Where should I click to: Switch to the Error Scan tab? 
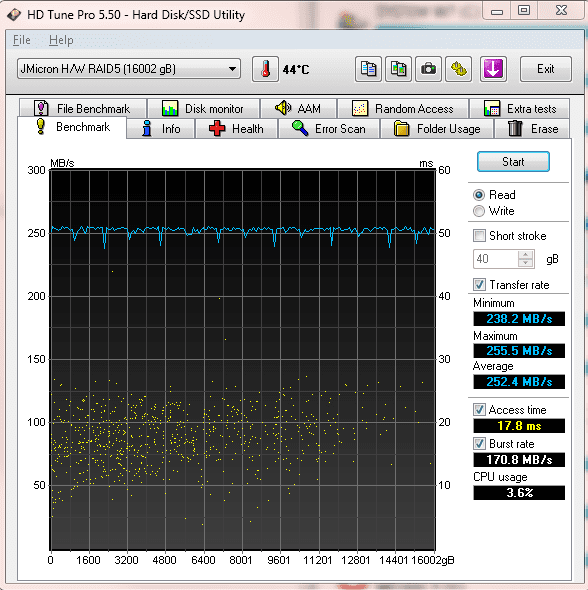pos(329,129)
